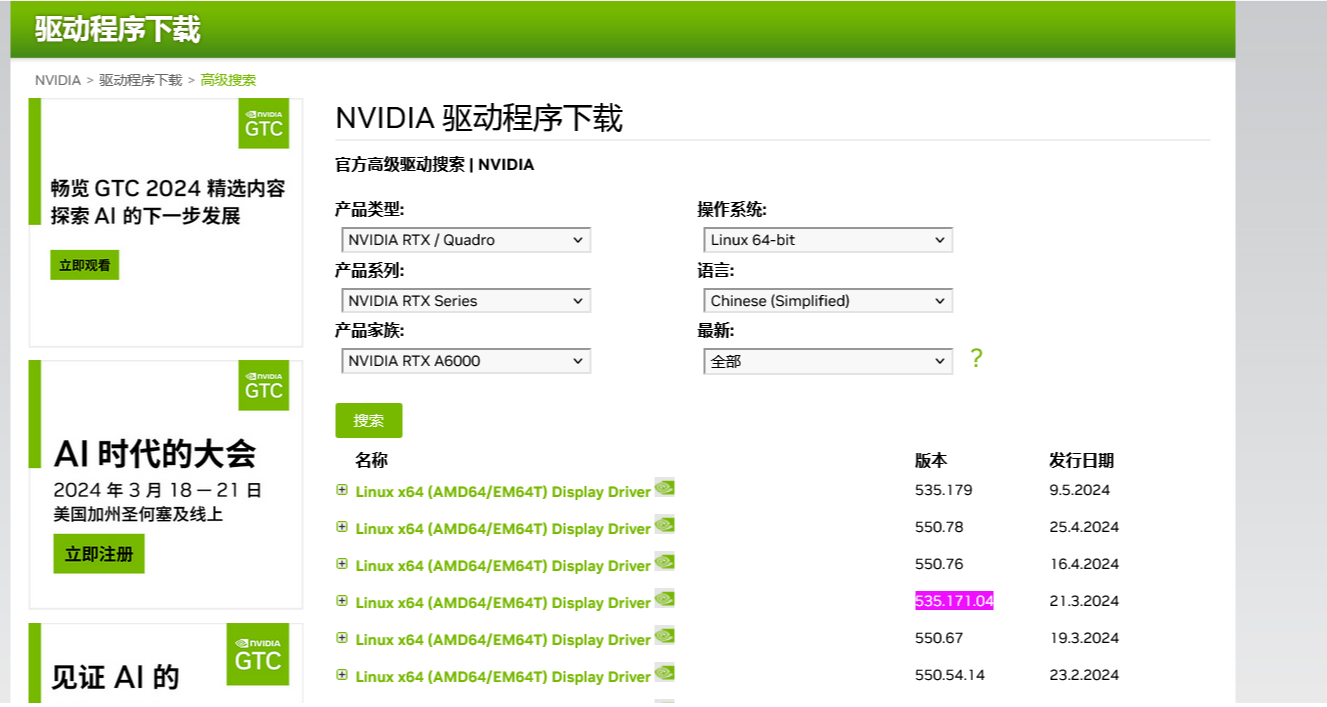Viewport: 1327px width, 707px height.
Task: Click AI 时代的大会 banner heading
Action: click(155, 454)
